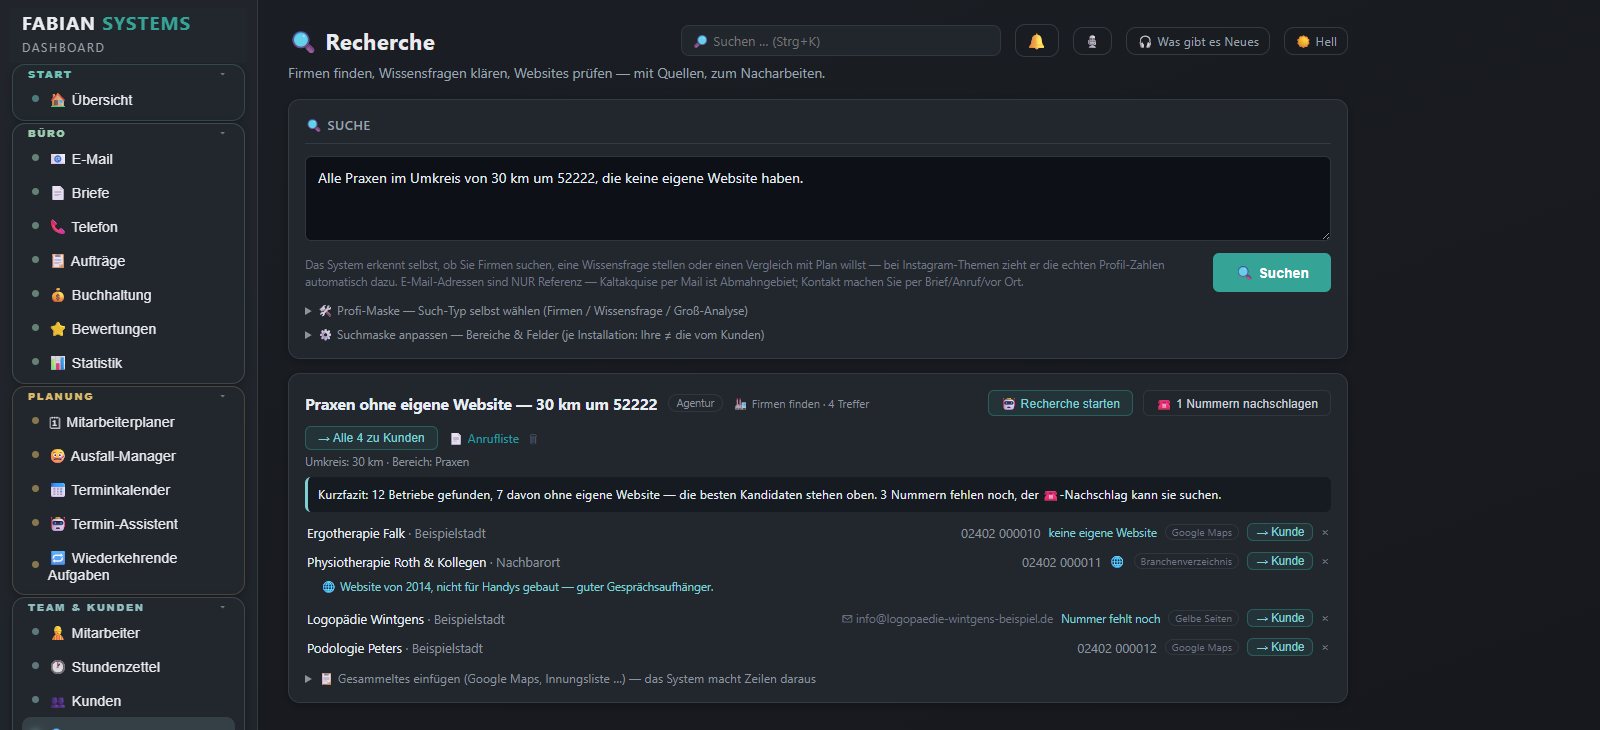
Task: Click the clock icon for Stundenzettel
Action: (x=58, y=667)
